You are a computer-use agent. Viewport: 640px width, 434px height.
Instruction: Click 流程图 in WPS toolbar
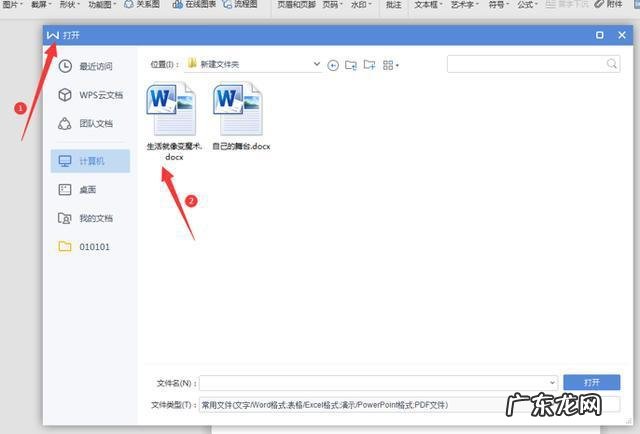(240, 4)
